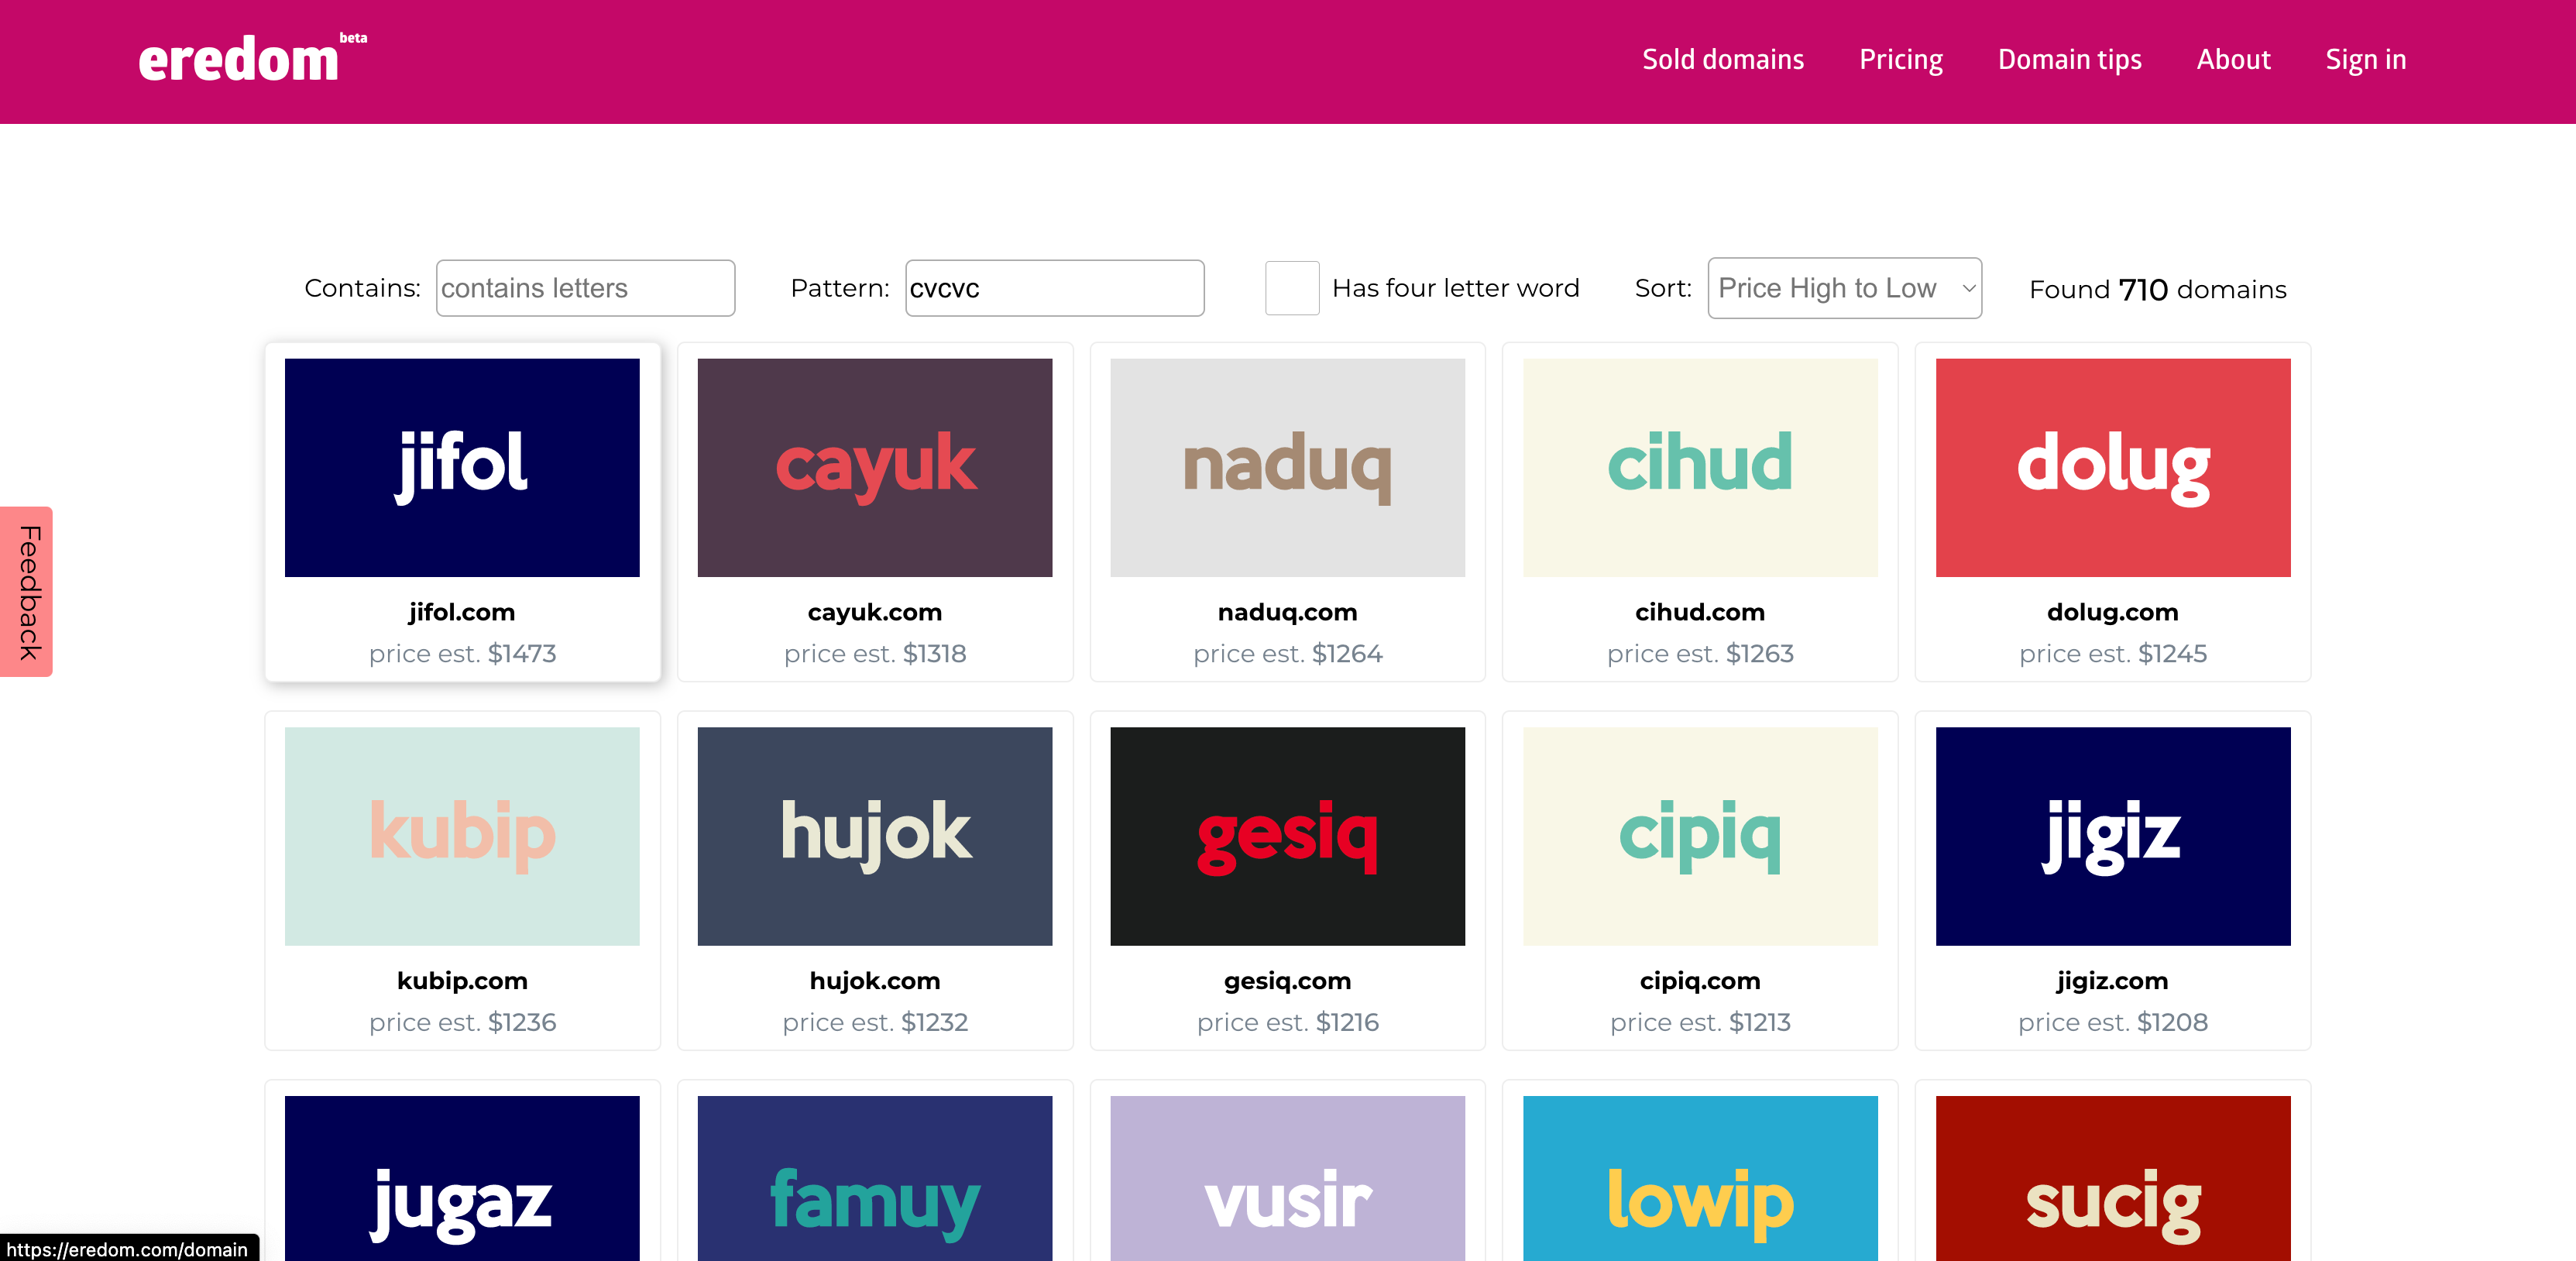Open the Feedback side tab

point(27,592)
